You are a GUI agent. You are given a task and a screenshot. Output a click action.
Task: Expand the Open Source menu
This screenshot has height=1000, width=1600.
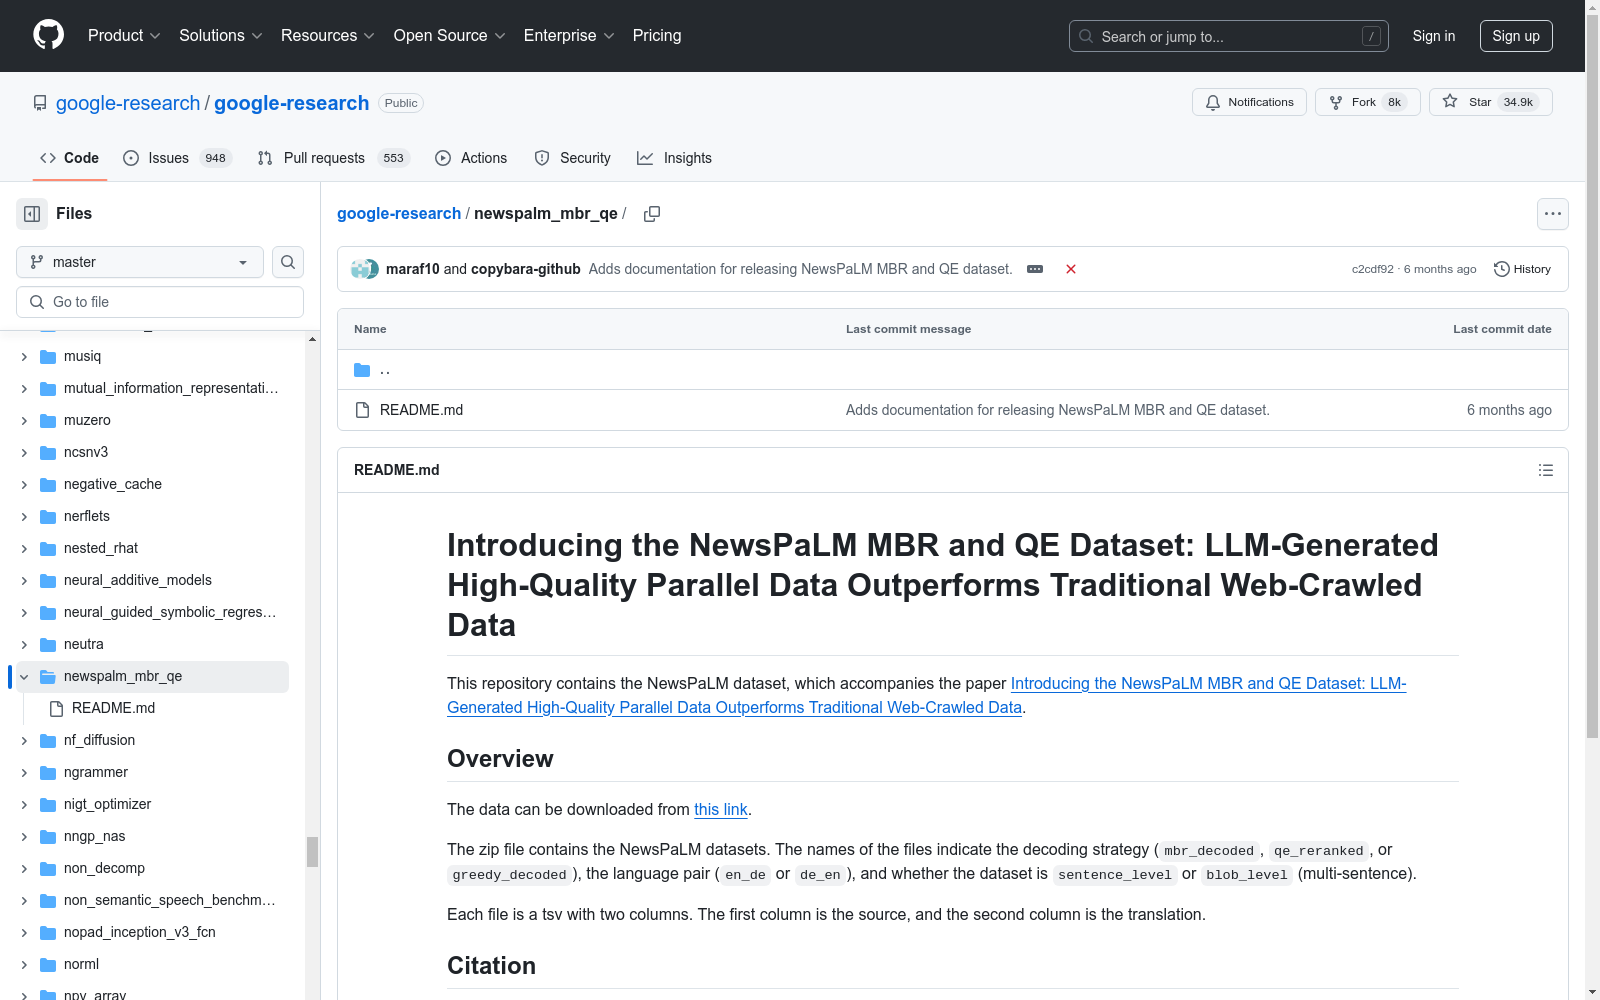(x=450, y=35)
